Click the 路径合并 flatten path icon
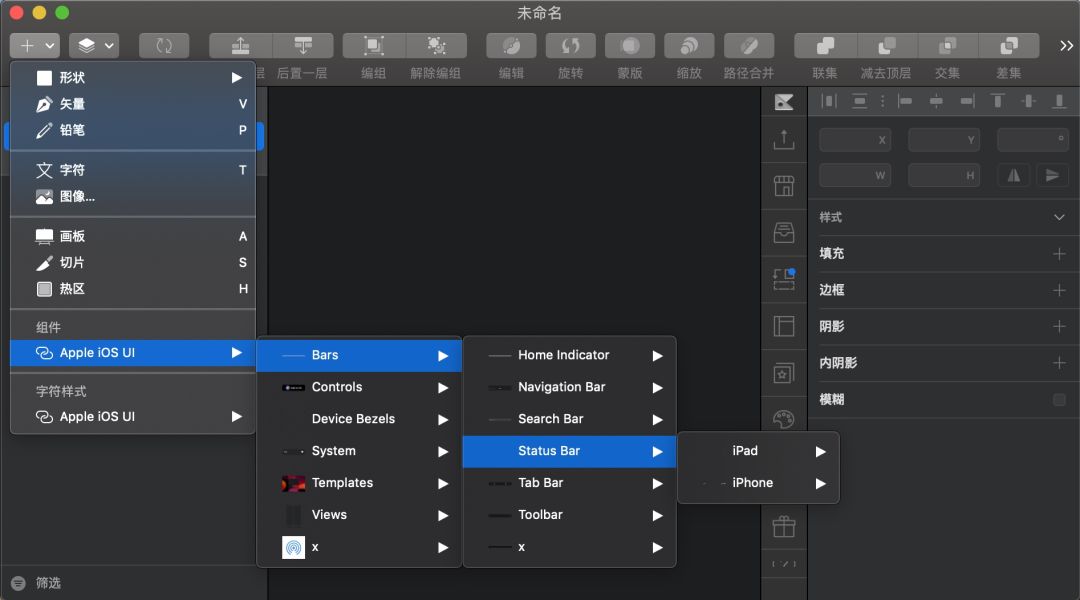This screenshot has height=600, width=1080. [x=749, y=45]
